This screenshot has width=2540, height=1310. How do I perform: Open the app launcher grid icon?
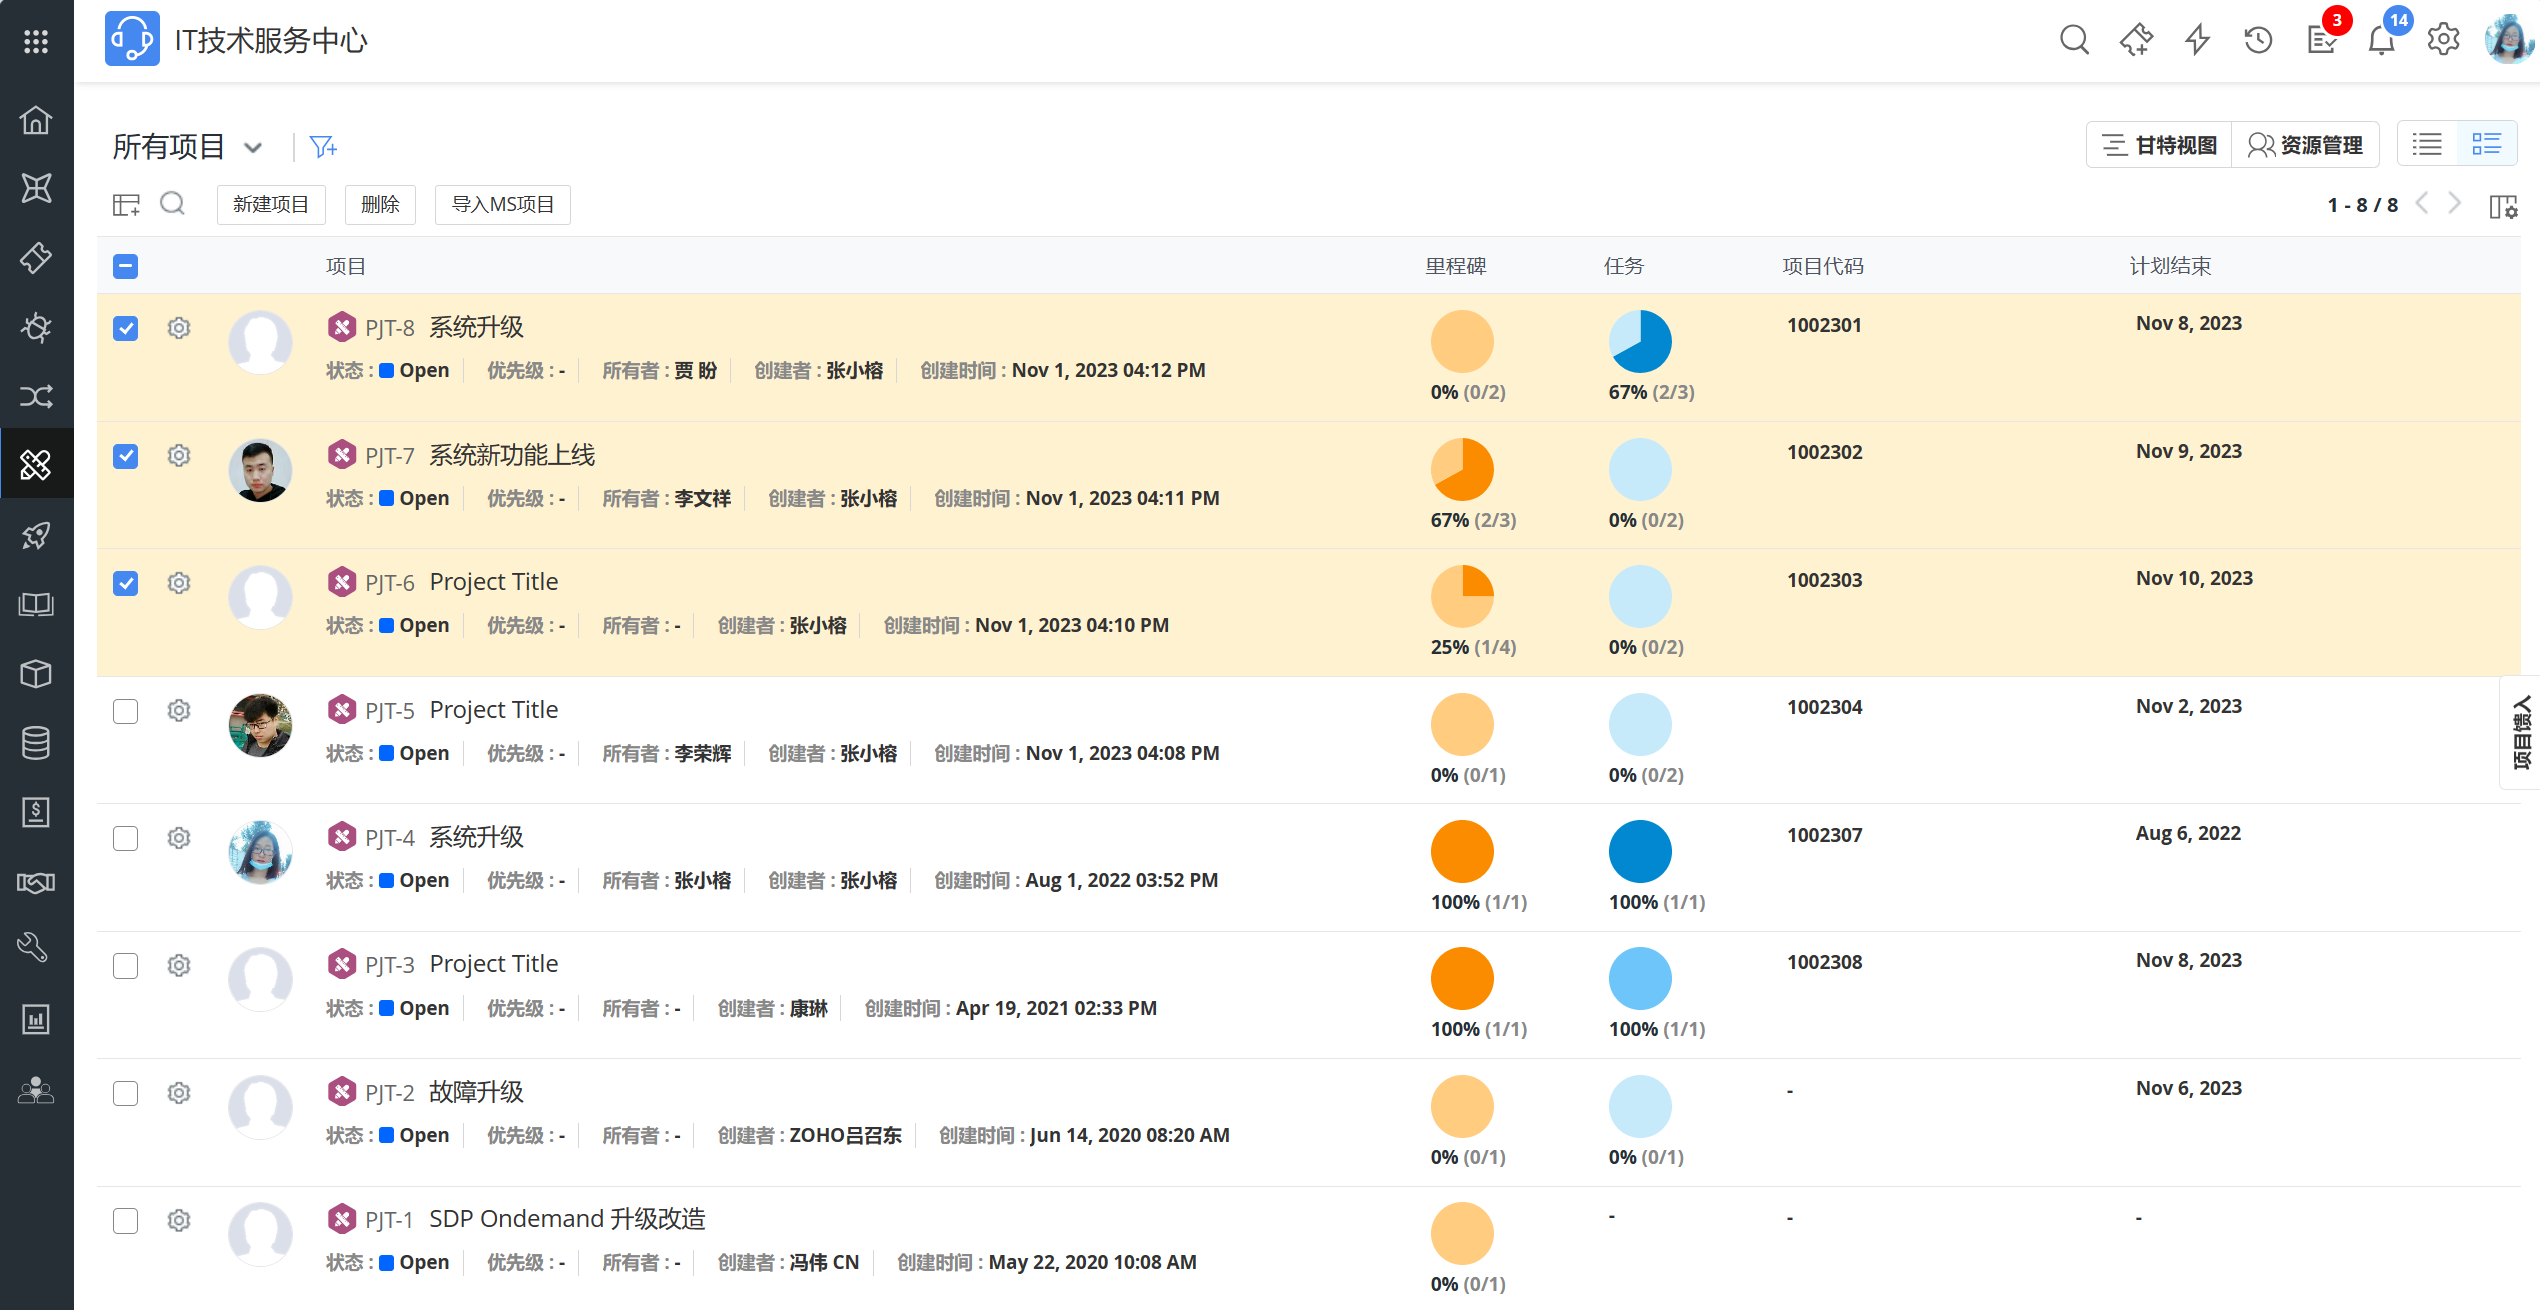pos(36,41)
